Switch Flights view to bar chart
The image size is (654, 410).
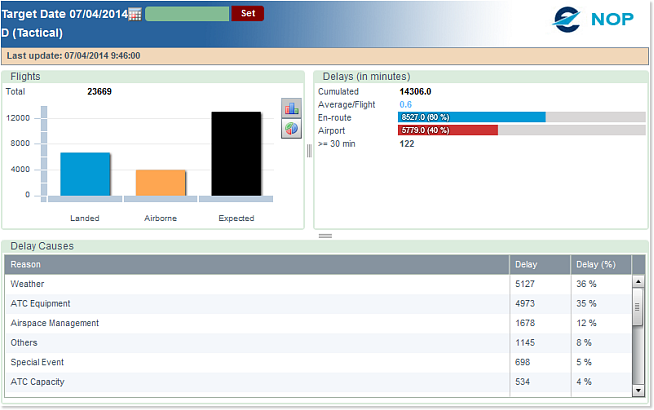click(291, 108)
